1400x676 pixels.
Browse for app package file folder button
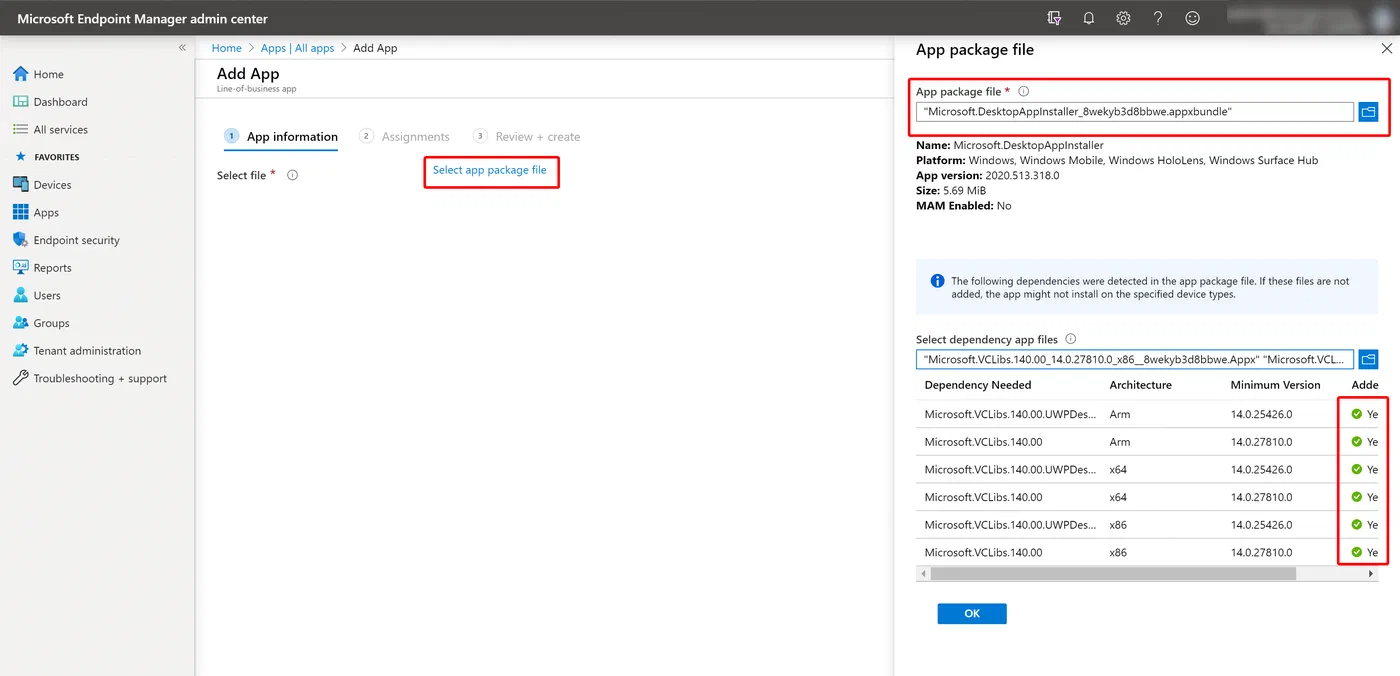[x=1368, y=112]
